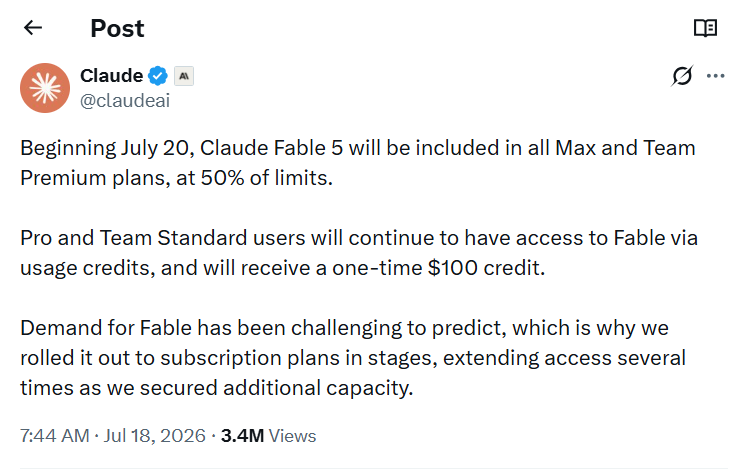Click the Demand for Fable paragraph
This screenshot has height=470, width=742.
point(353,358)
